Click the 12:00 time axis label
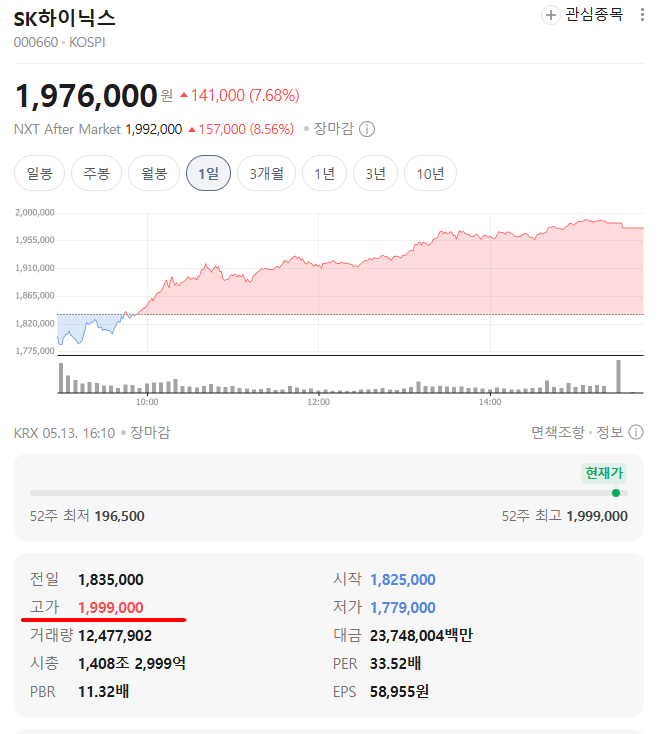The image size is (659, 734). 318,402
